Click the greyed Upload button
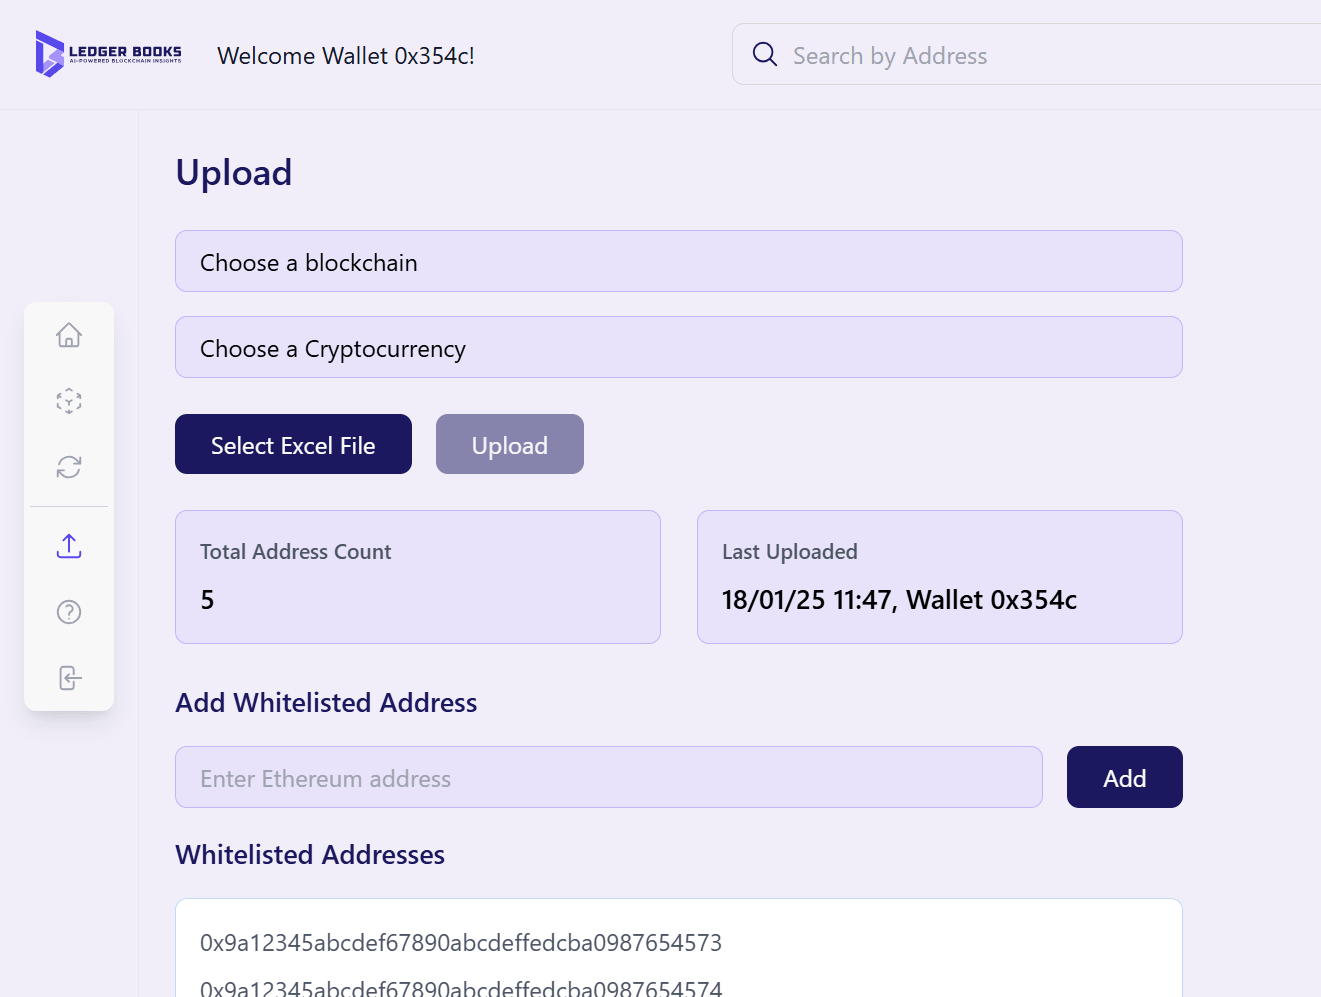The height and width of the screenshot is (997, 1321). pyautogui.click(x=510, y=444)
